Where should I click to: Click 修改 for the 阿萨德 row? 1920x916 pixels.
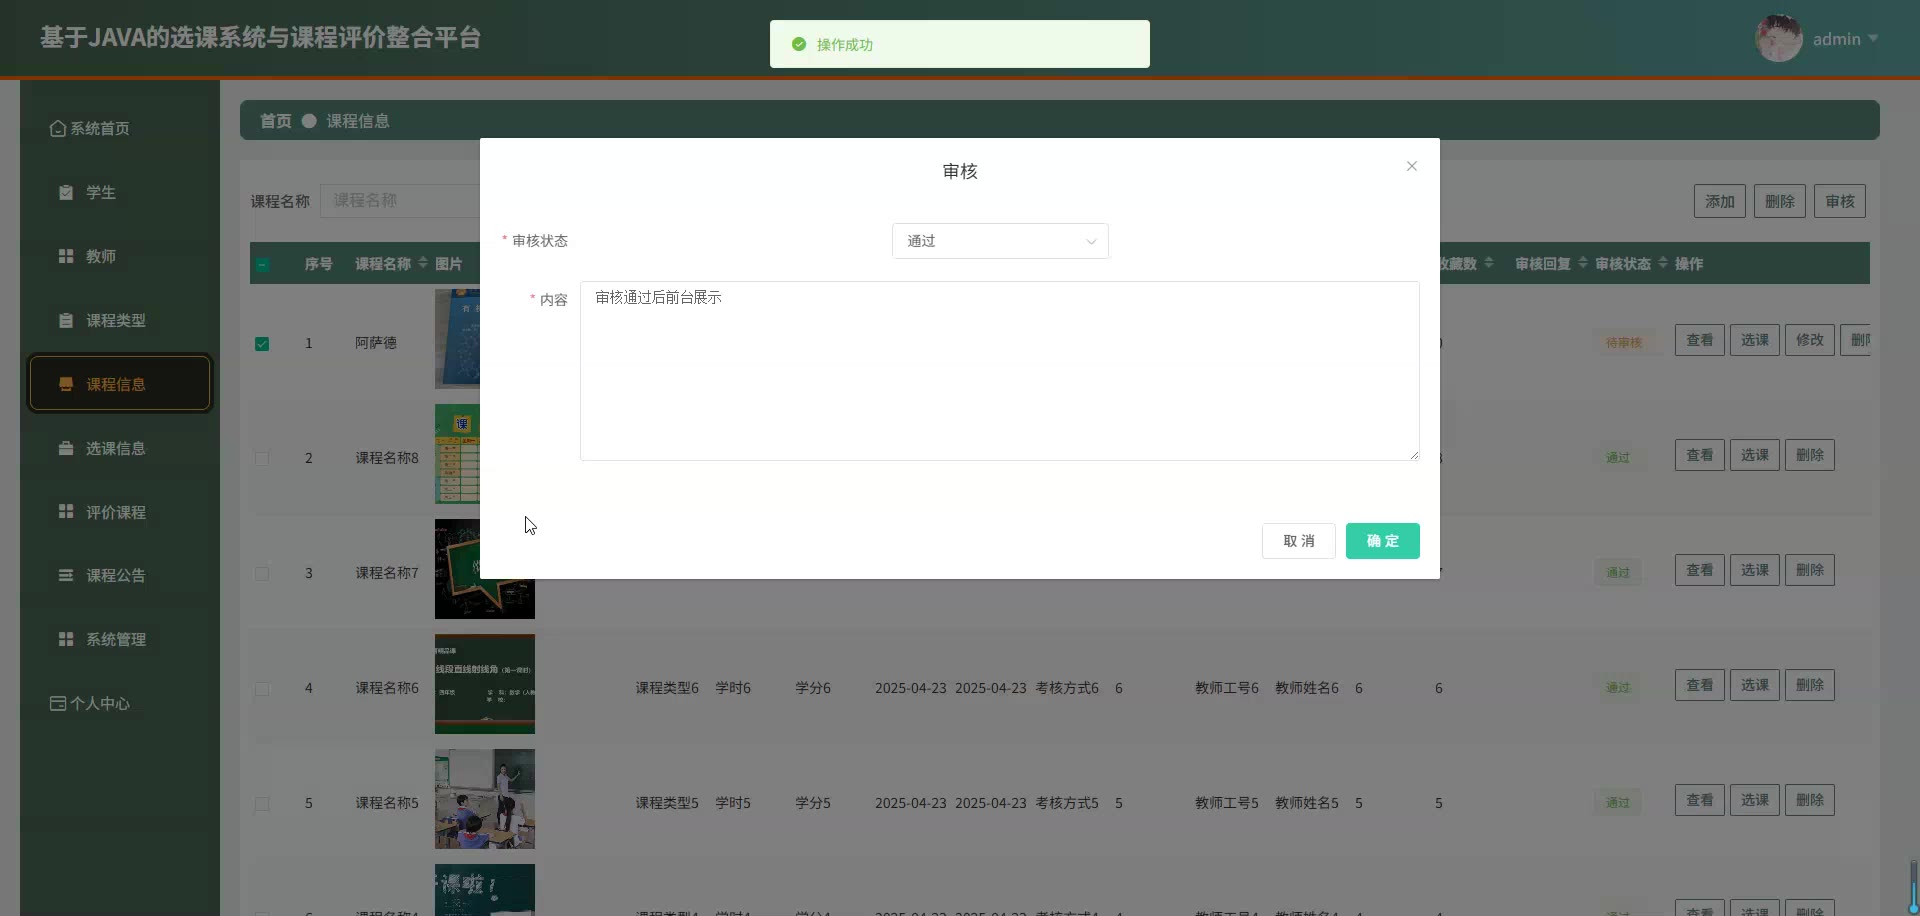[x=1810, y=340]
